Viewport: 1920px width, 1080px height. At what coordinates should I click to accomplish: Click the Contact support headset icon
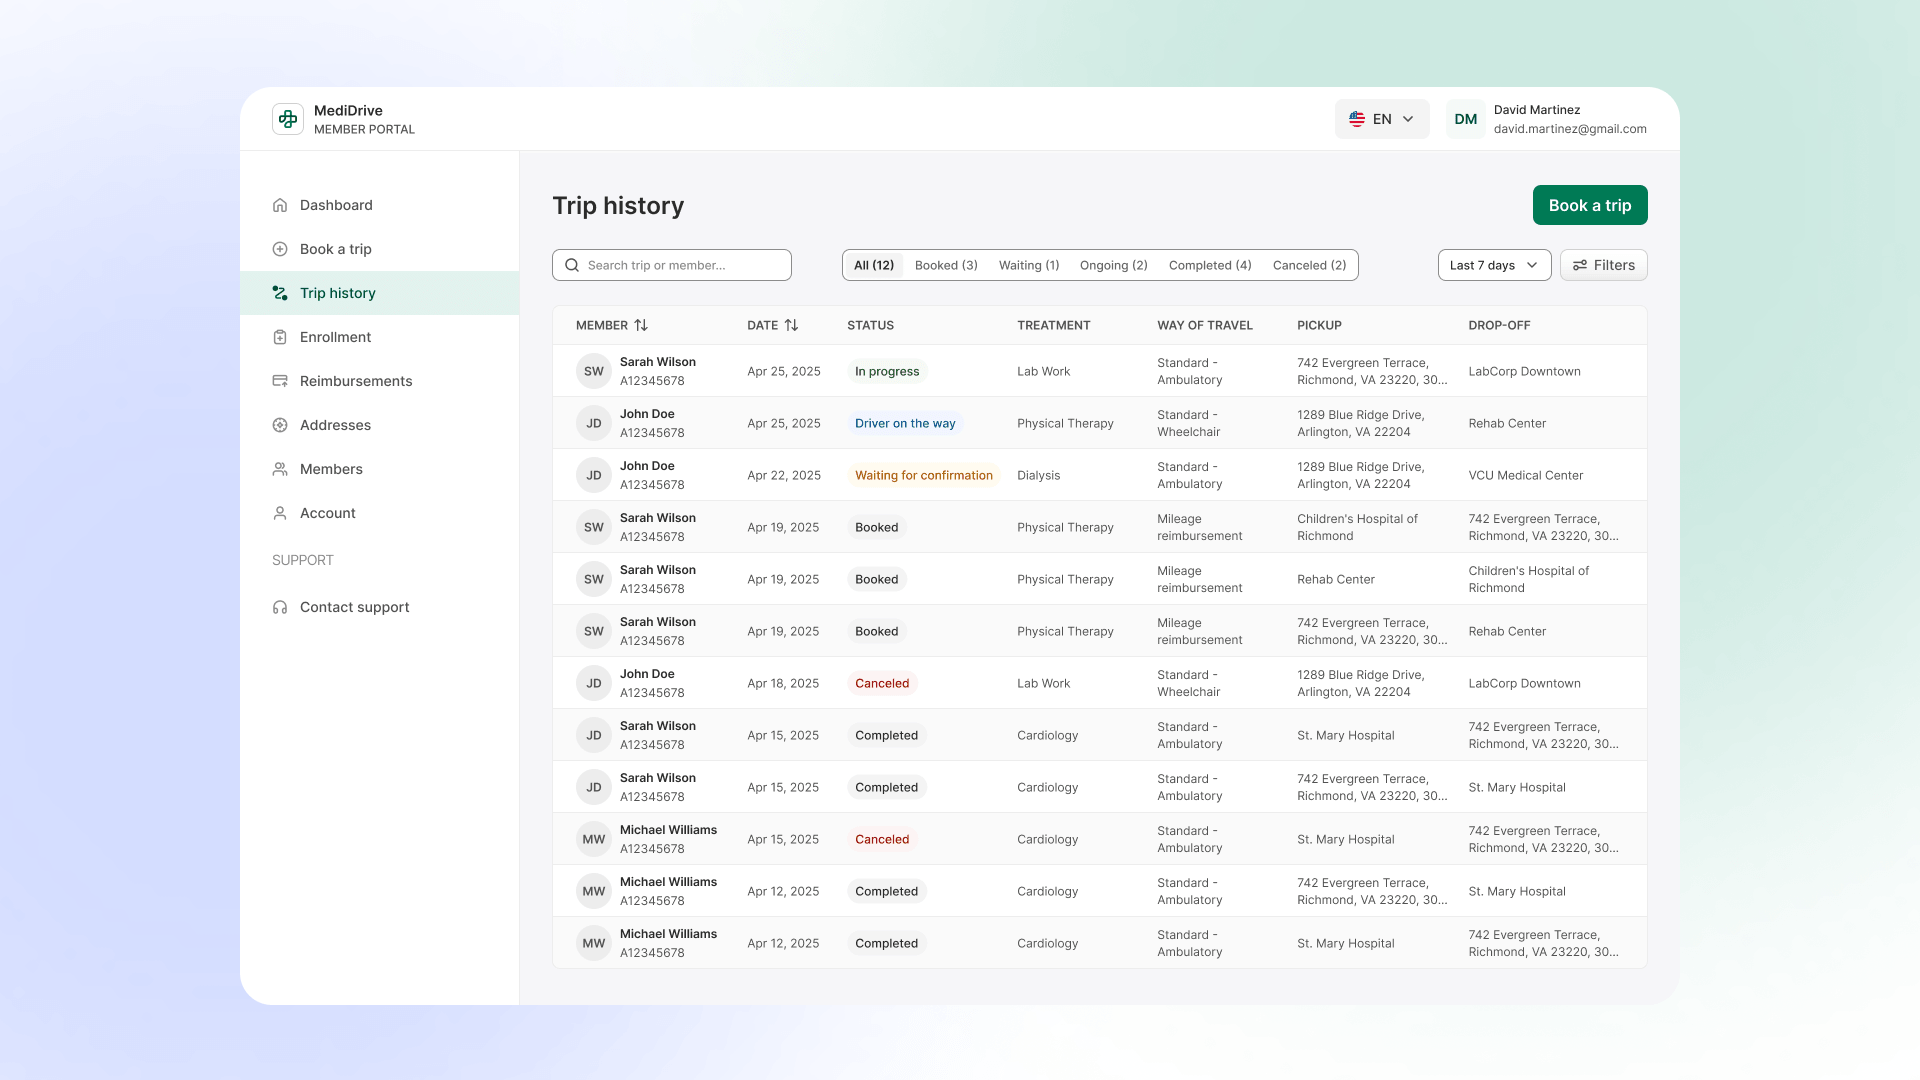(x=280, y=607)
